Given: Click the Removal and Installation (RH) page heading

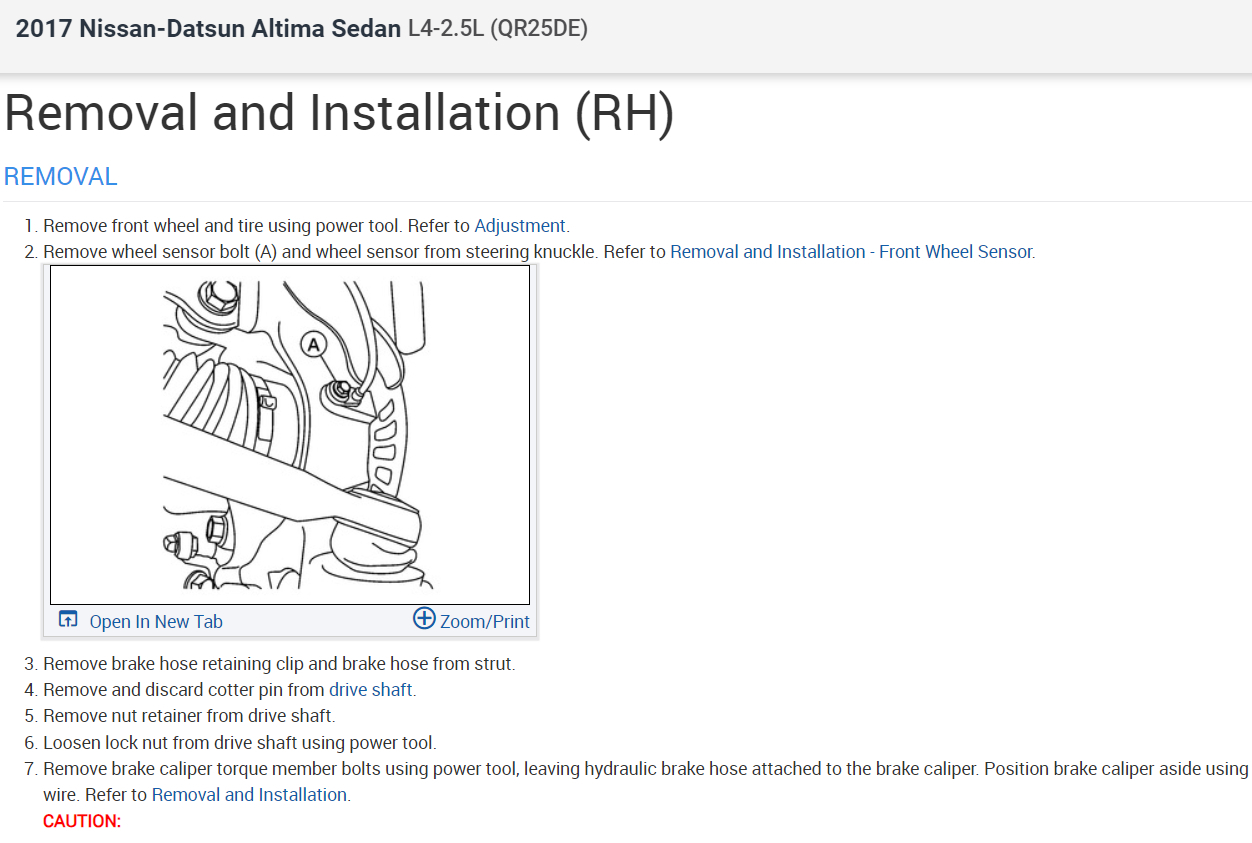Looking at the screenshot, I should (x=339, y=112).
